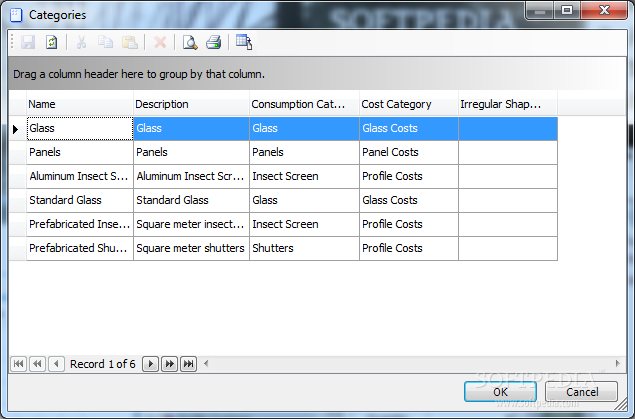Close the Categories window
635x419 pixels.
pos(604,10)
